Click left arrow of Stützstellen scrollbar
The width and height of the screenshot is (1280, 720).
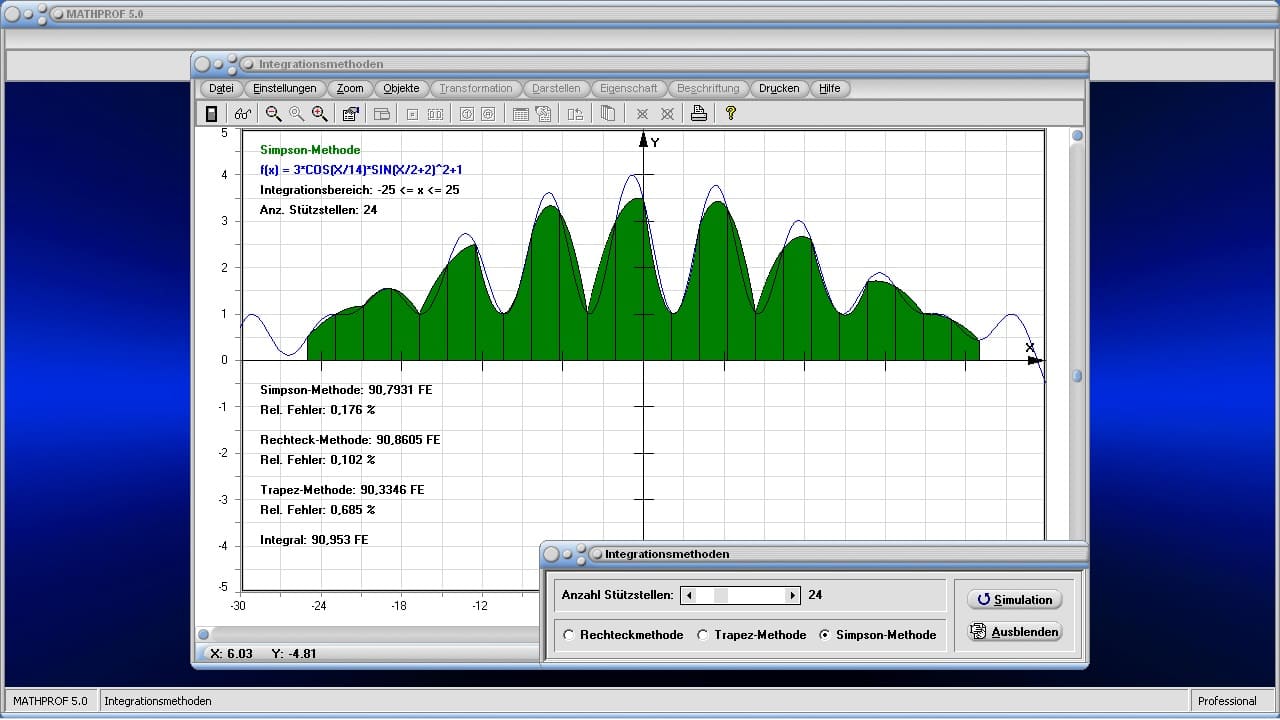click(x=688, y=595)
